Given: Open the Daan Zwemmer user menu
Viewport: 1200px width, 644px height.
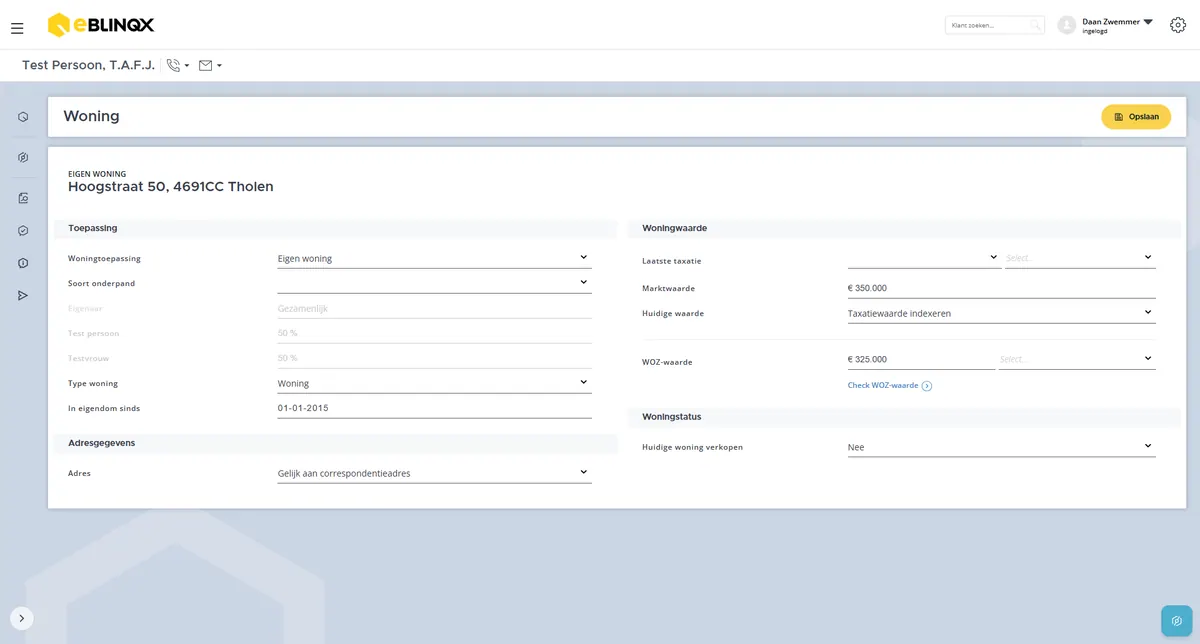Looking at the screenshot, I should (1117, 25).
